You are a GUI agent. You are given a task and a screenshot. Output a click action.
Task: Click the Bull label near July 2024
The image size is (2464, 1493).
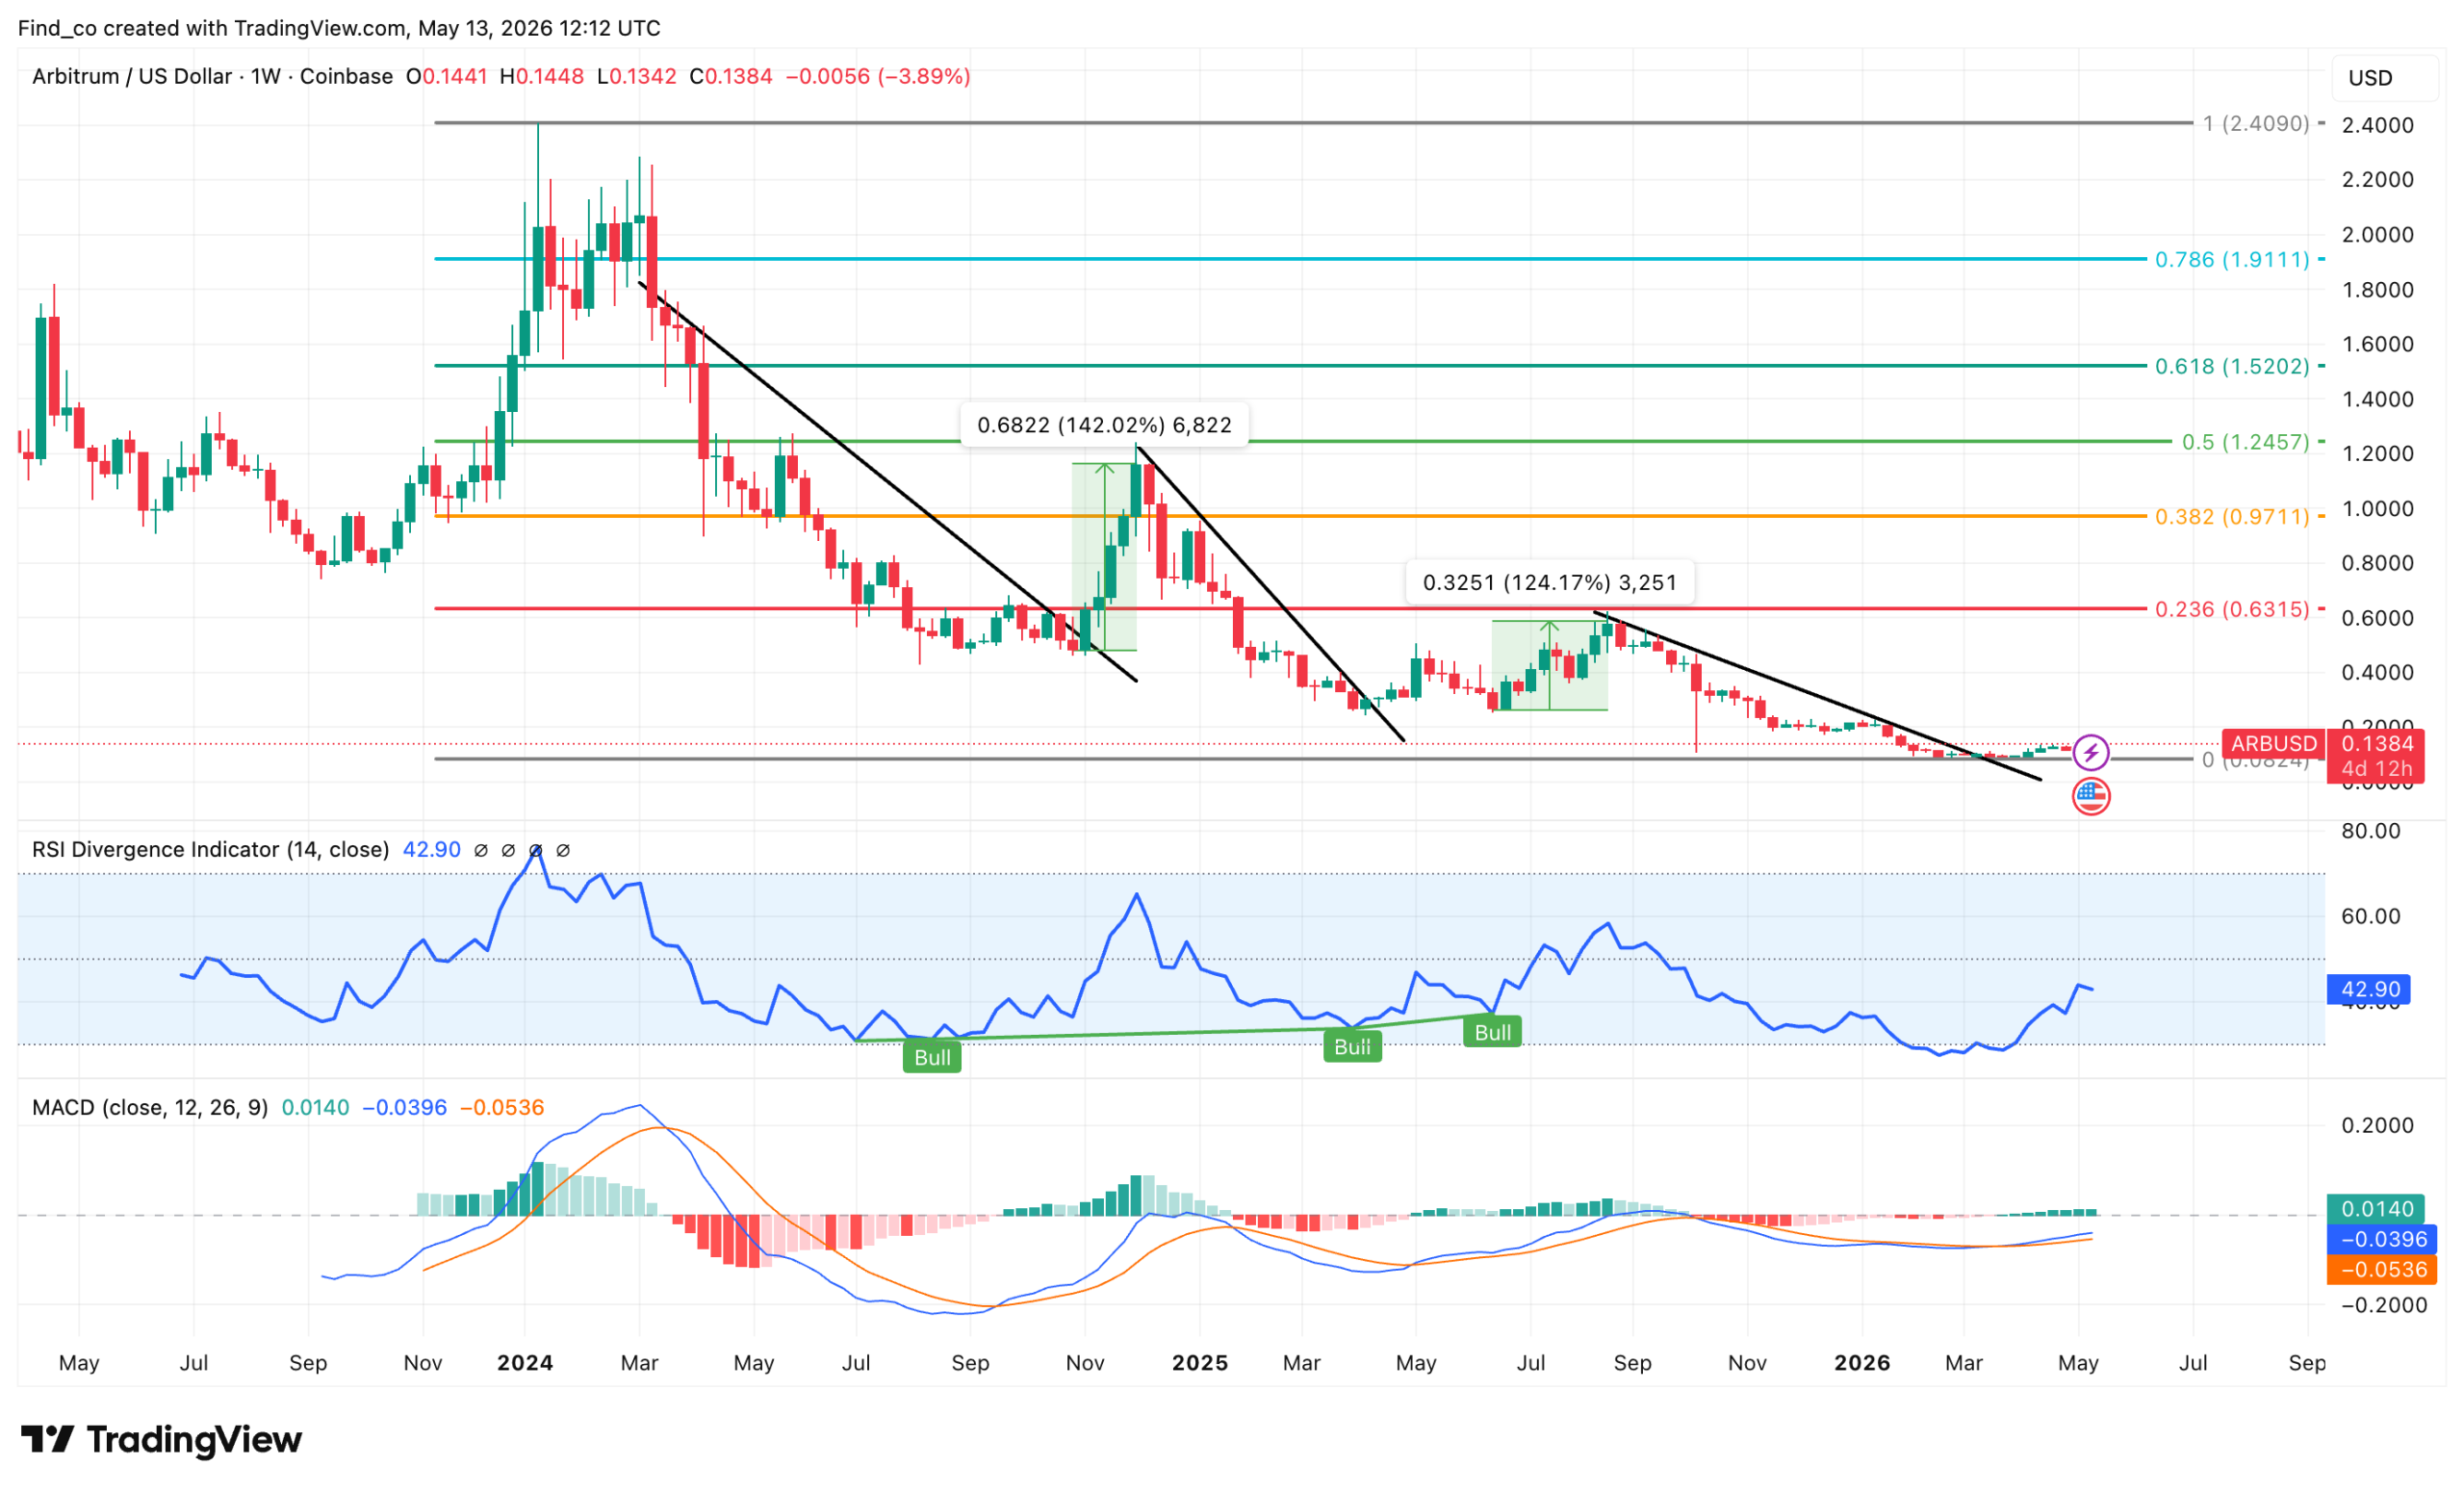(932, 1057)
